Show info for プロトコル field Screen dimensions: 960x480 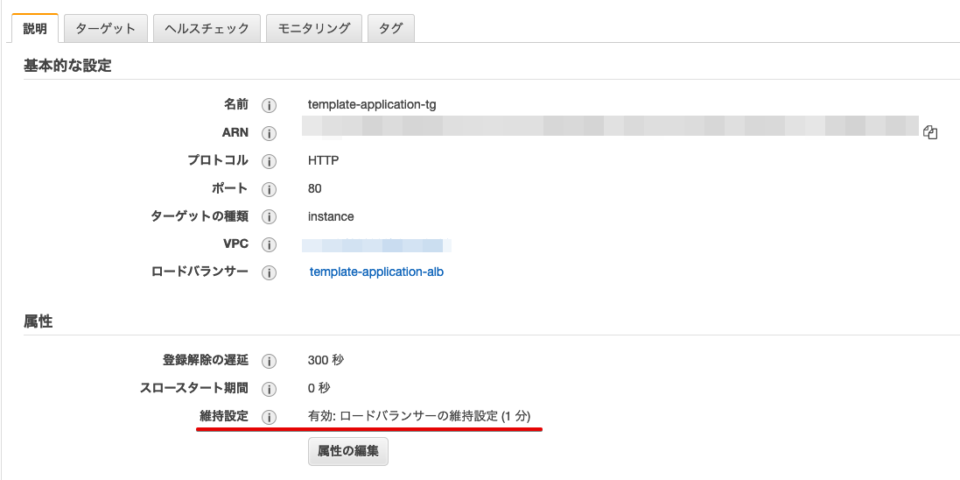coord(269,161)
